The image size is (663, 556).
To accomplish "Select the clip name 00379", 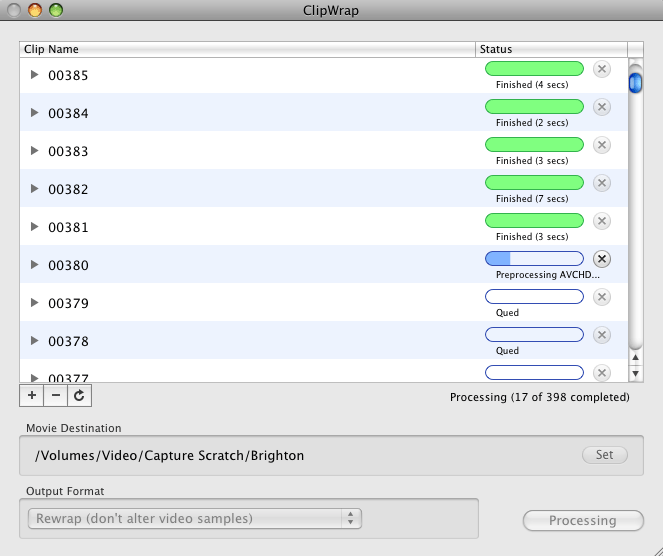I will (68, 304).
